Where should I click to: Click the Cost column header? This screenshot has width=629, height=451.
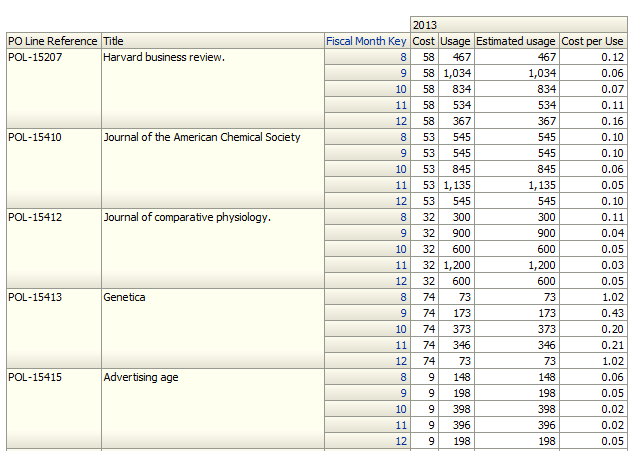pyautogui.click(x=424, y=41)
